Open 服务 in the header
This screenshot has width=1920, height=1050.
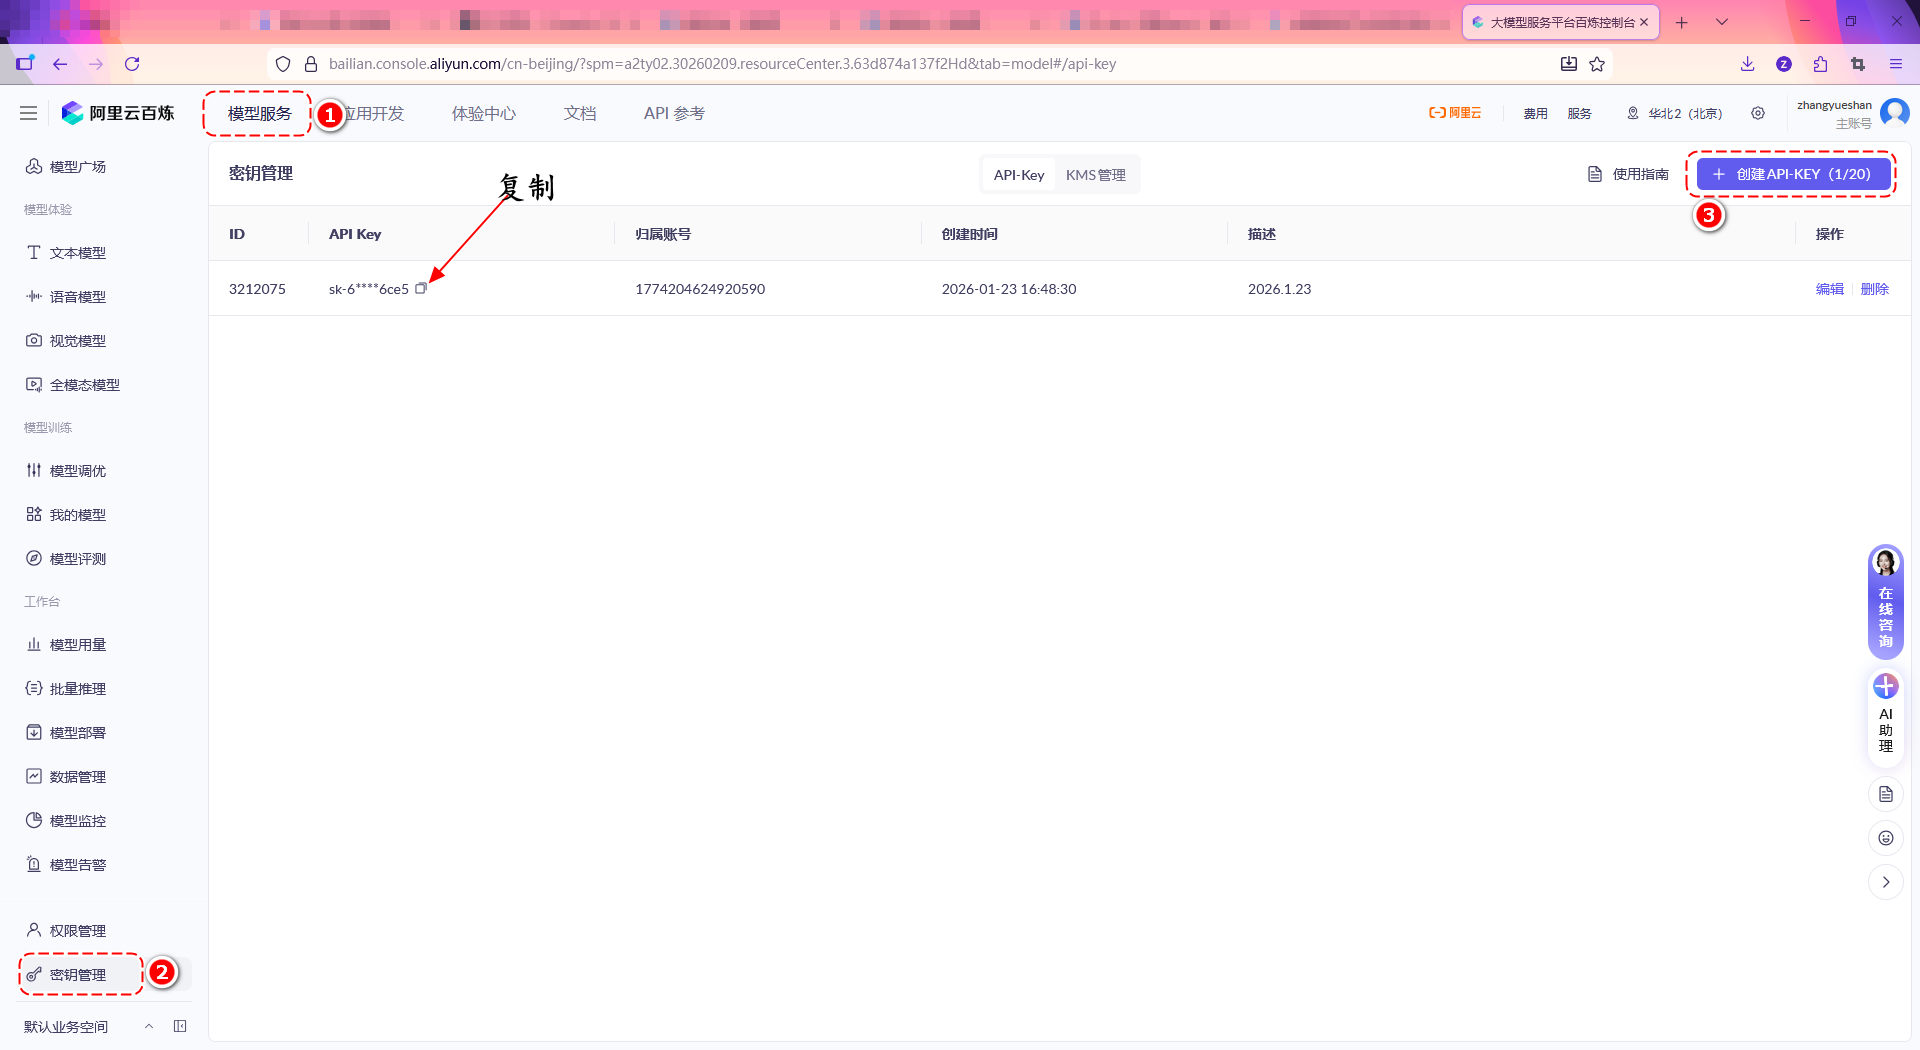[1580, 114]
